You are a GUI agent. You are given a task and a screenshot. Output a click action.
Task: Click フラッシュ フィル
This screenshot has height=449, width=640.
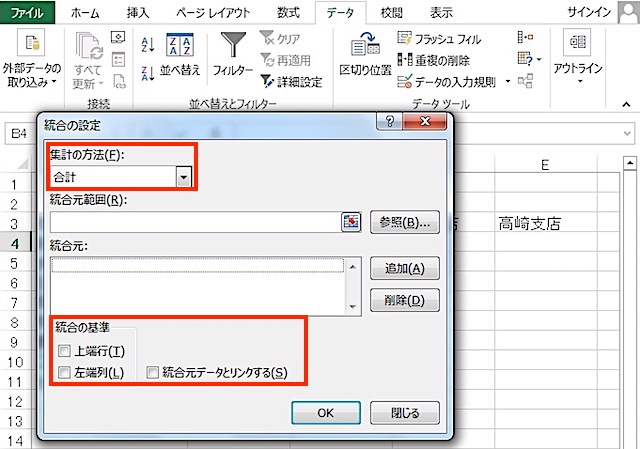click(439, 39)
